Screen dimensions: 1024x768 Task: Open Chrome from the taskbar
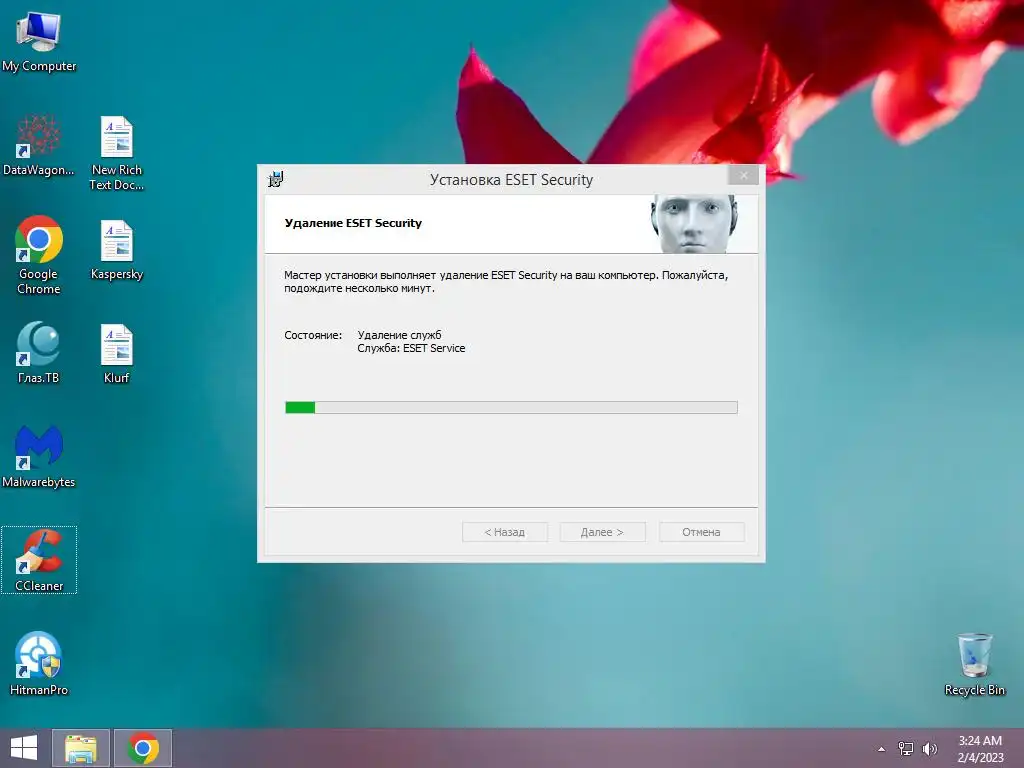pyautogui.click(x=143, y=748)
